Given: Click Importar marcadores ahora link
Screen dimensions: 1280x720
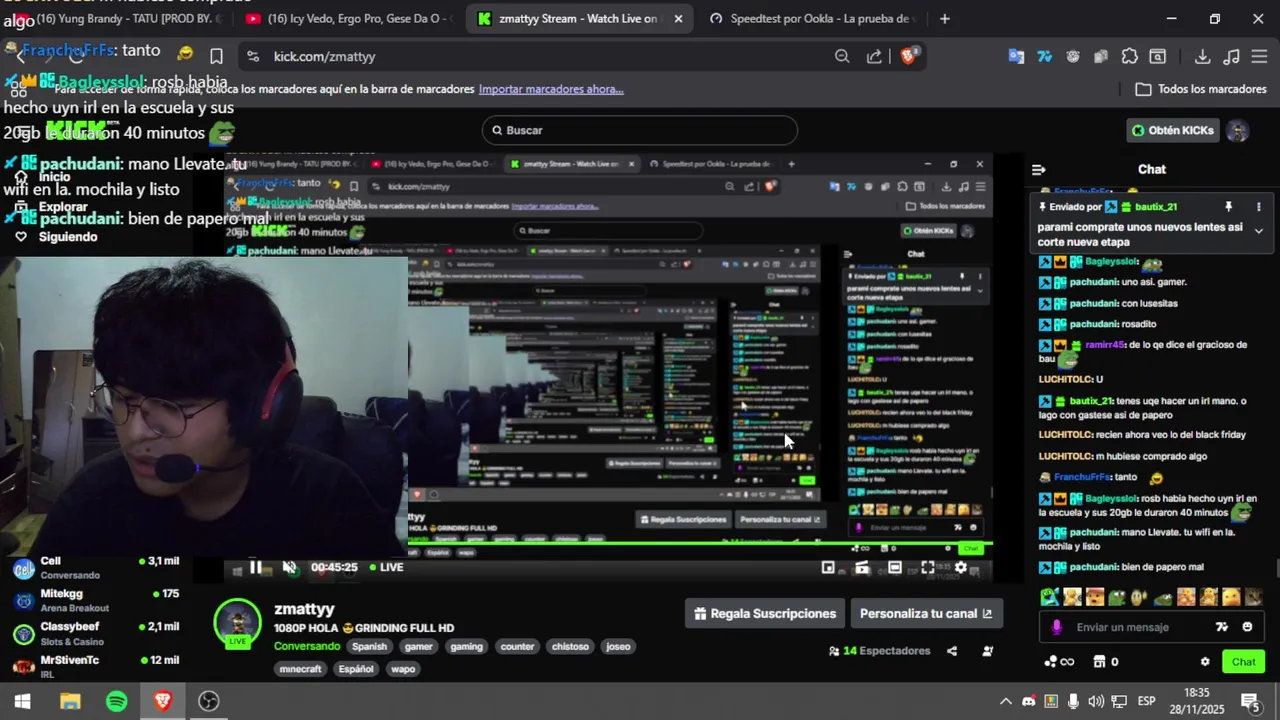Looking at the screenshot, I should click(x=551, y=89).
